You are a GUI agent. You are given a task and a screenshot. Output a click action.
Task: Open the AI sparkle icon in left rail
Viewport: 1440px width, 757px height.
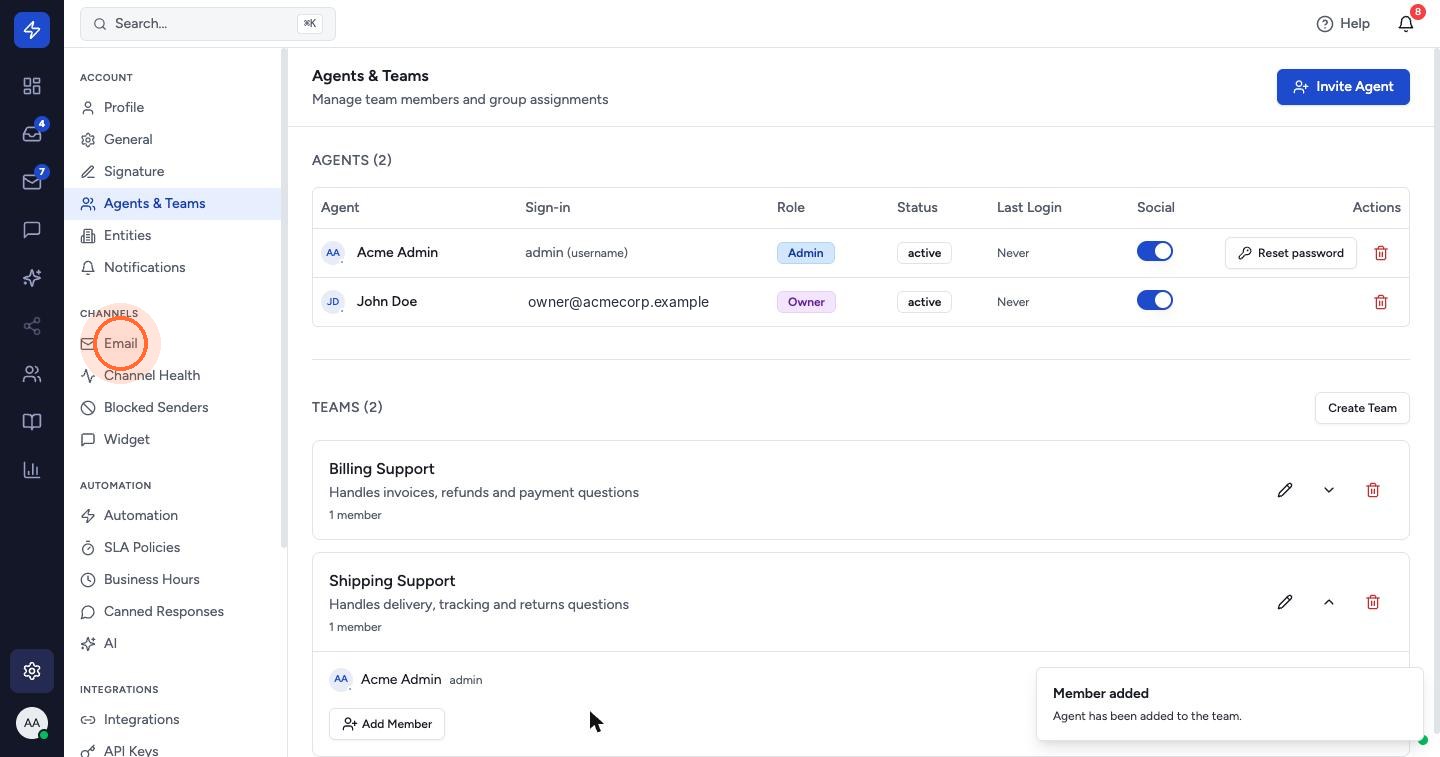pyautogui.click(x=32, y=278)
